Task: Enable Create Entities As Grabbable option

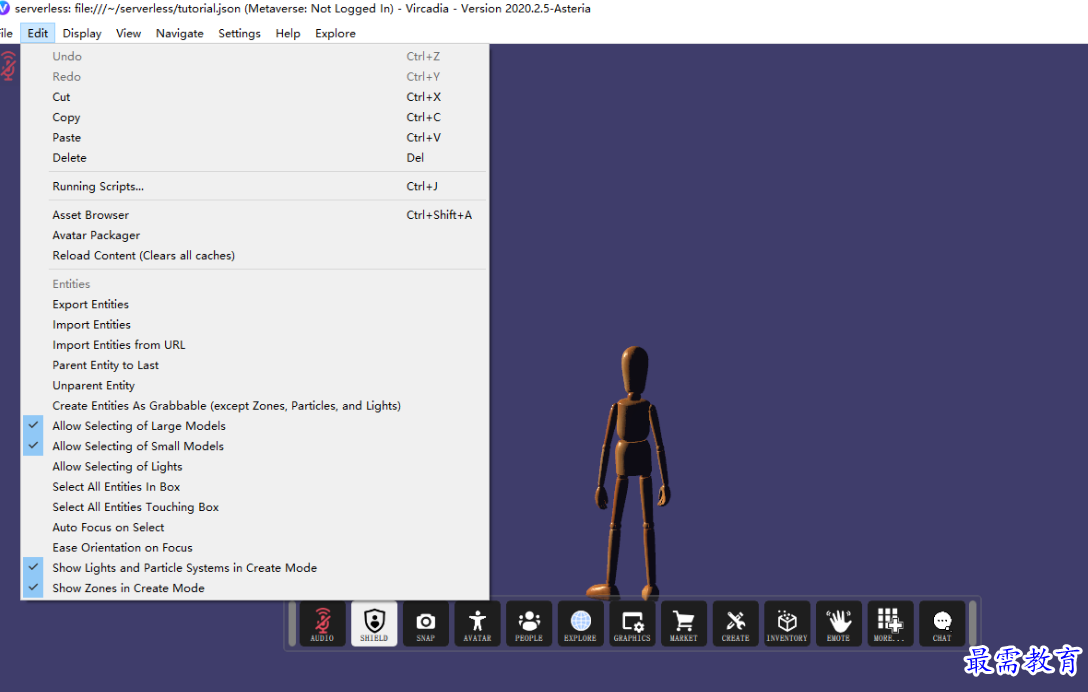Action: click(x=255, y=405)
